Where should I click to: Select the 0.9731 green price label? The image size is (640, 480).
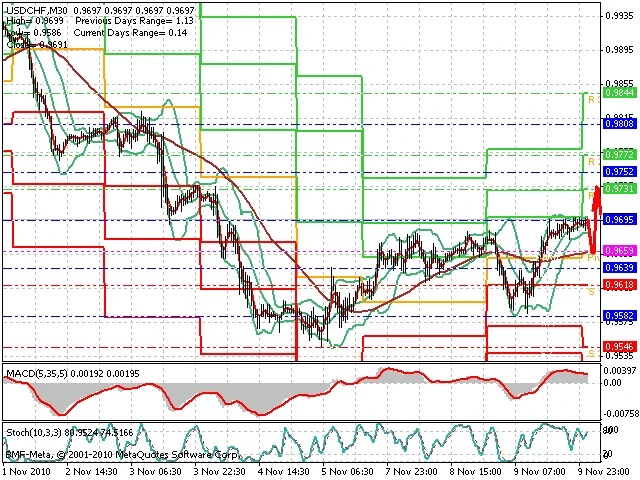[620, 189]
